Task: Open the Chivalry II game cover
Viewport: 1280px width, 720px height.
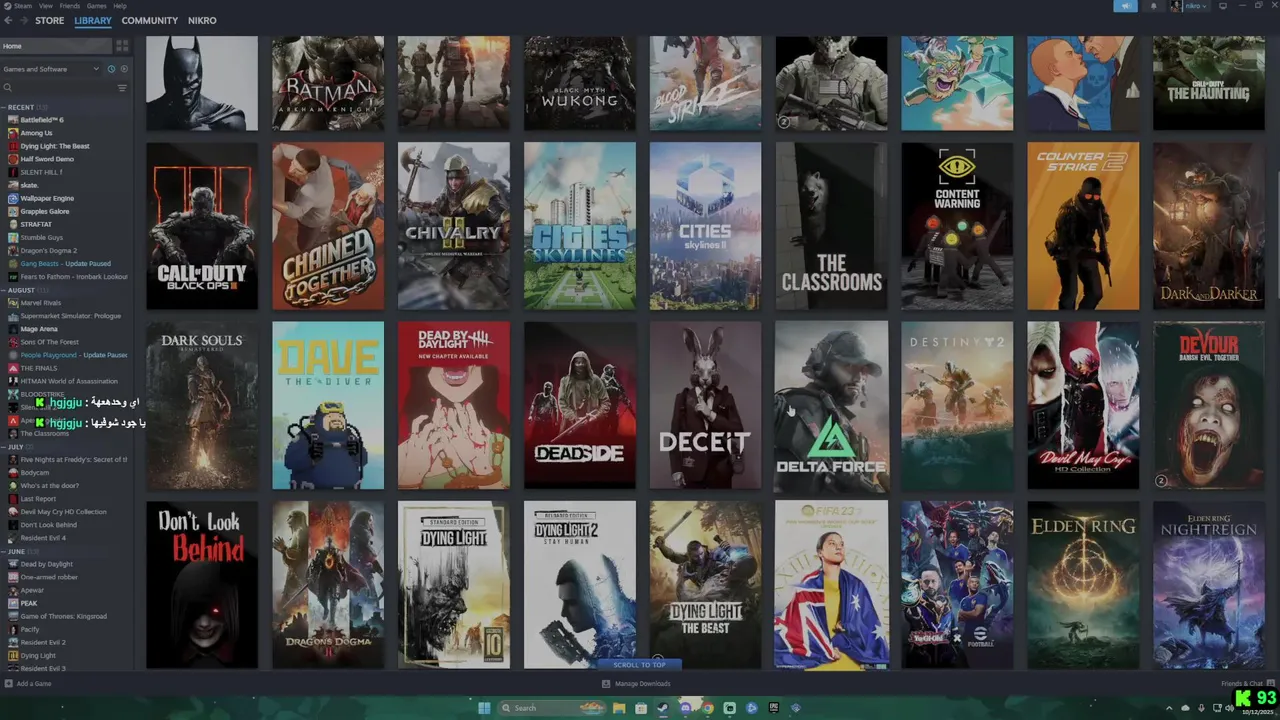Action: tap(454, 226)
